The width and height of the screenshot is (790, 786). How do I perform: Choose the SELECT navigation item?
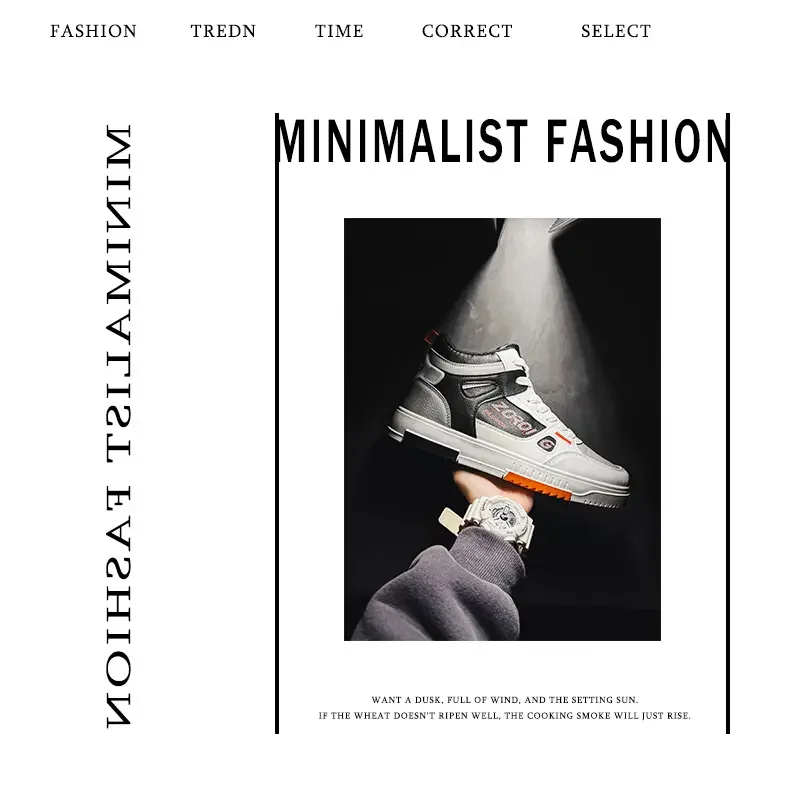[x=616, y=31]
